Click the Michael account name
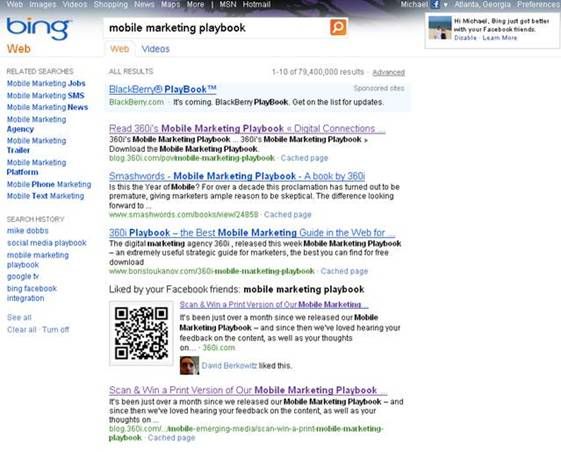 tap(414, 4)
